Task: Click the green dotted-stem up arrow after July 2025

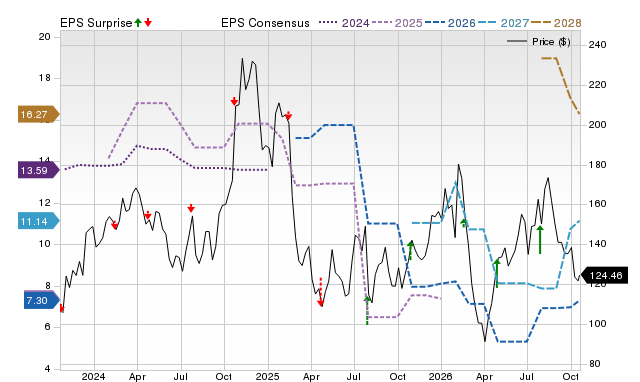Action: 367,311
